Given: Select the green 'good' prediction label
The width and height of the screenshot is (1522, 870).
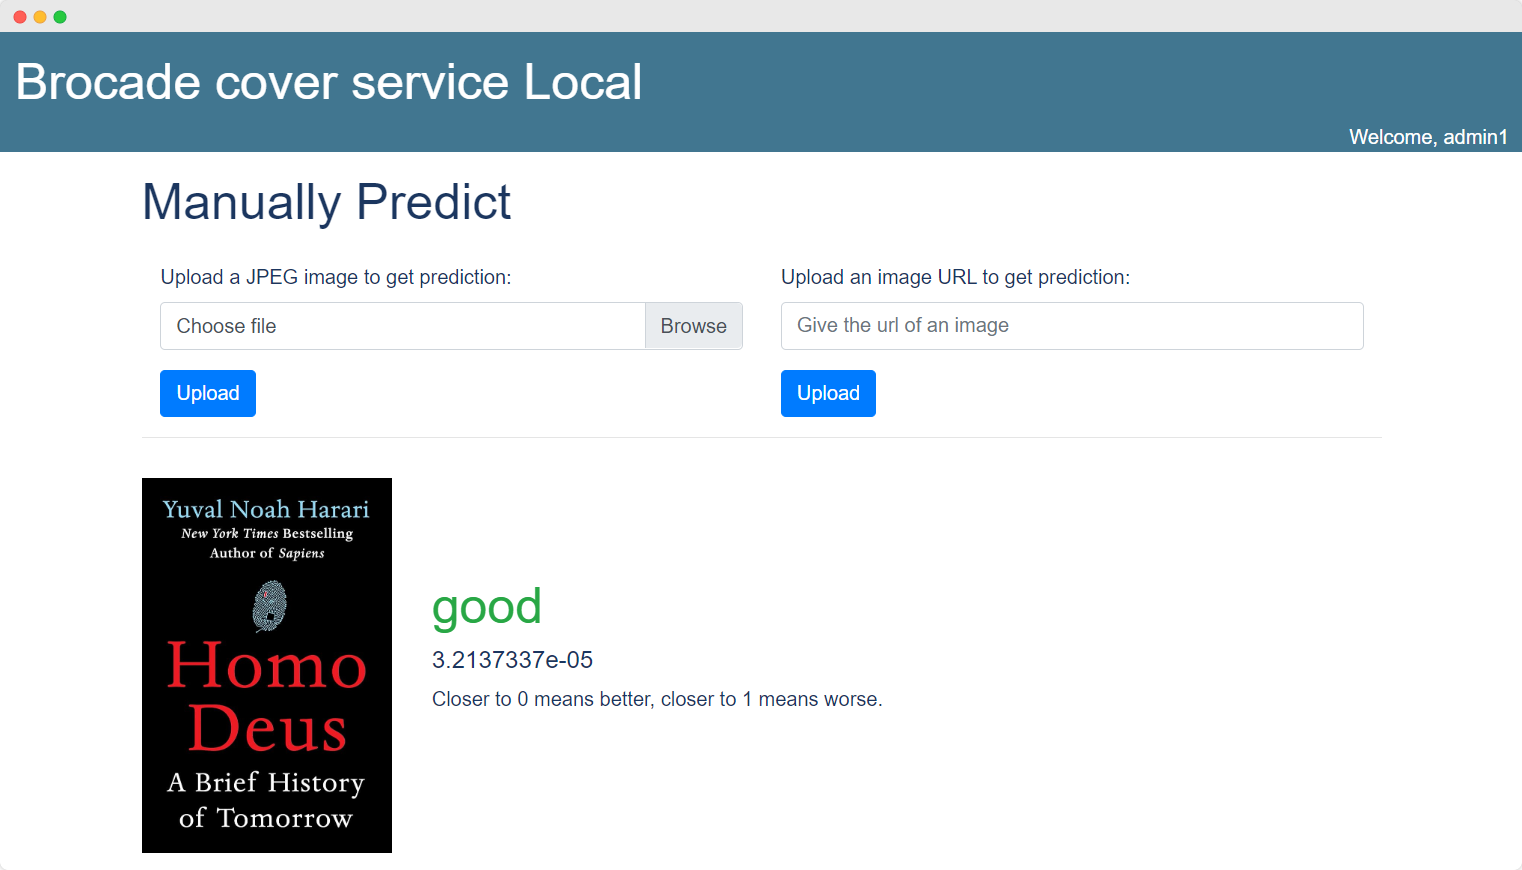Looking at the screenshot, I should click(x=486, y=607).
